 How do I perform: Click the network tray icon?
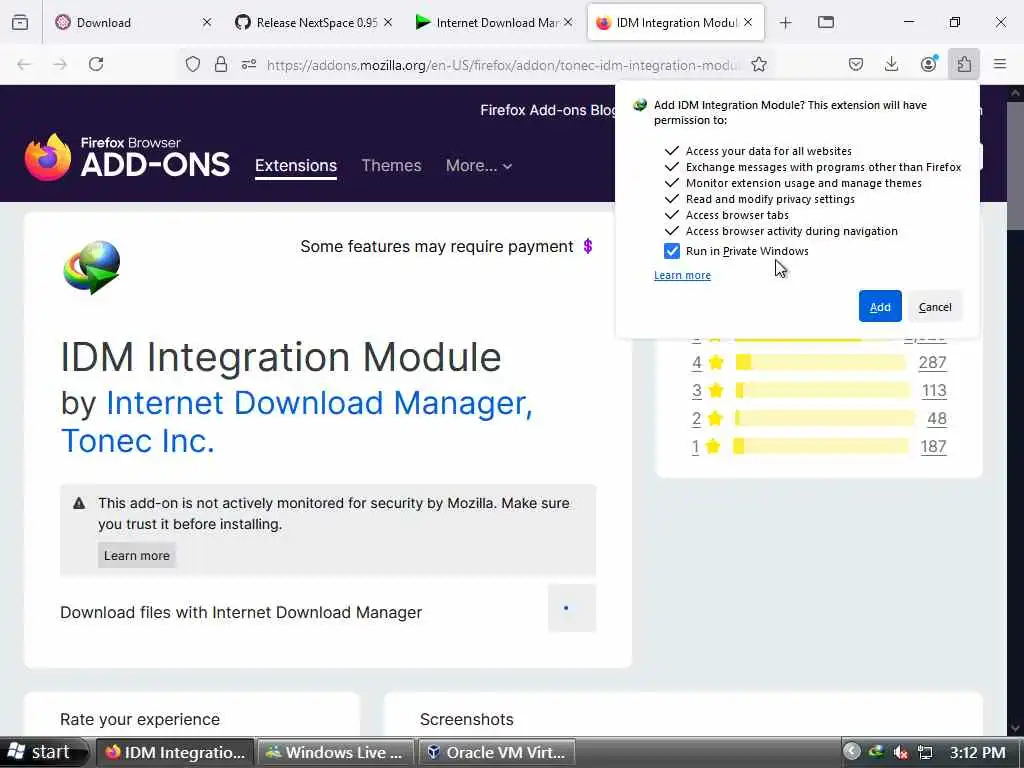point(925,752)
